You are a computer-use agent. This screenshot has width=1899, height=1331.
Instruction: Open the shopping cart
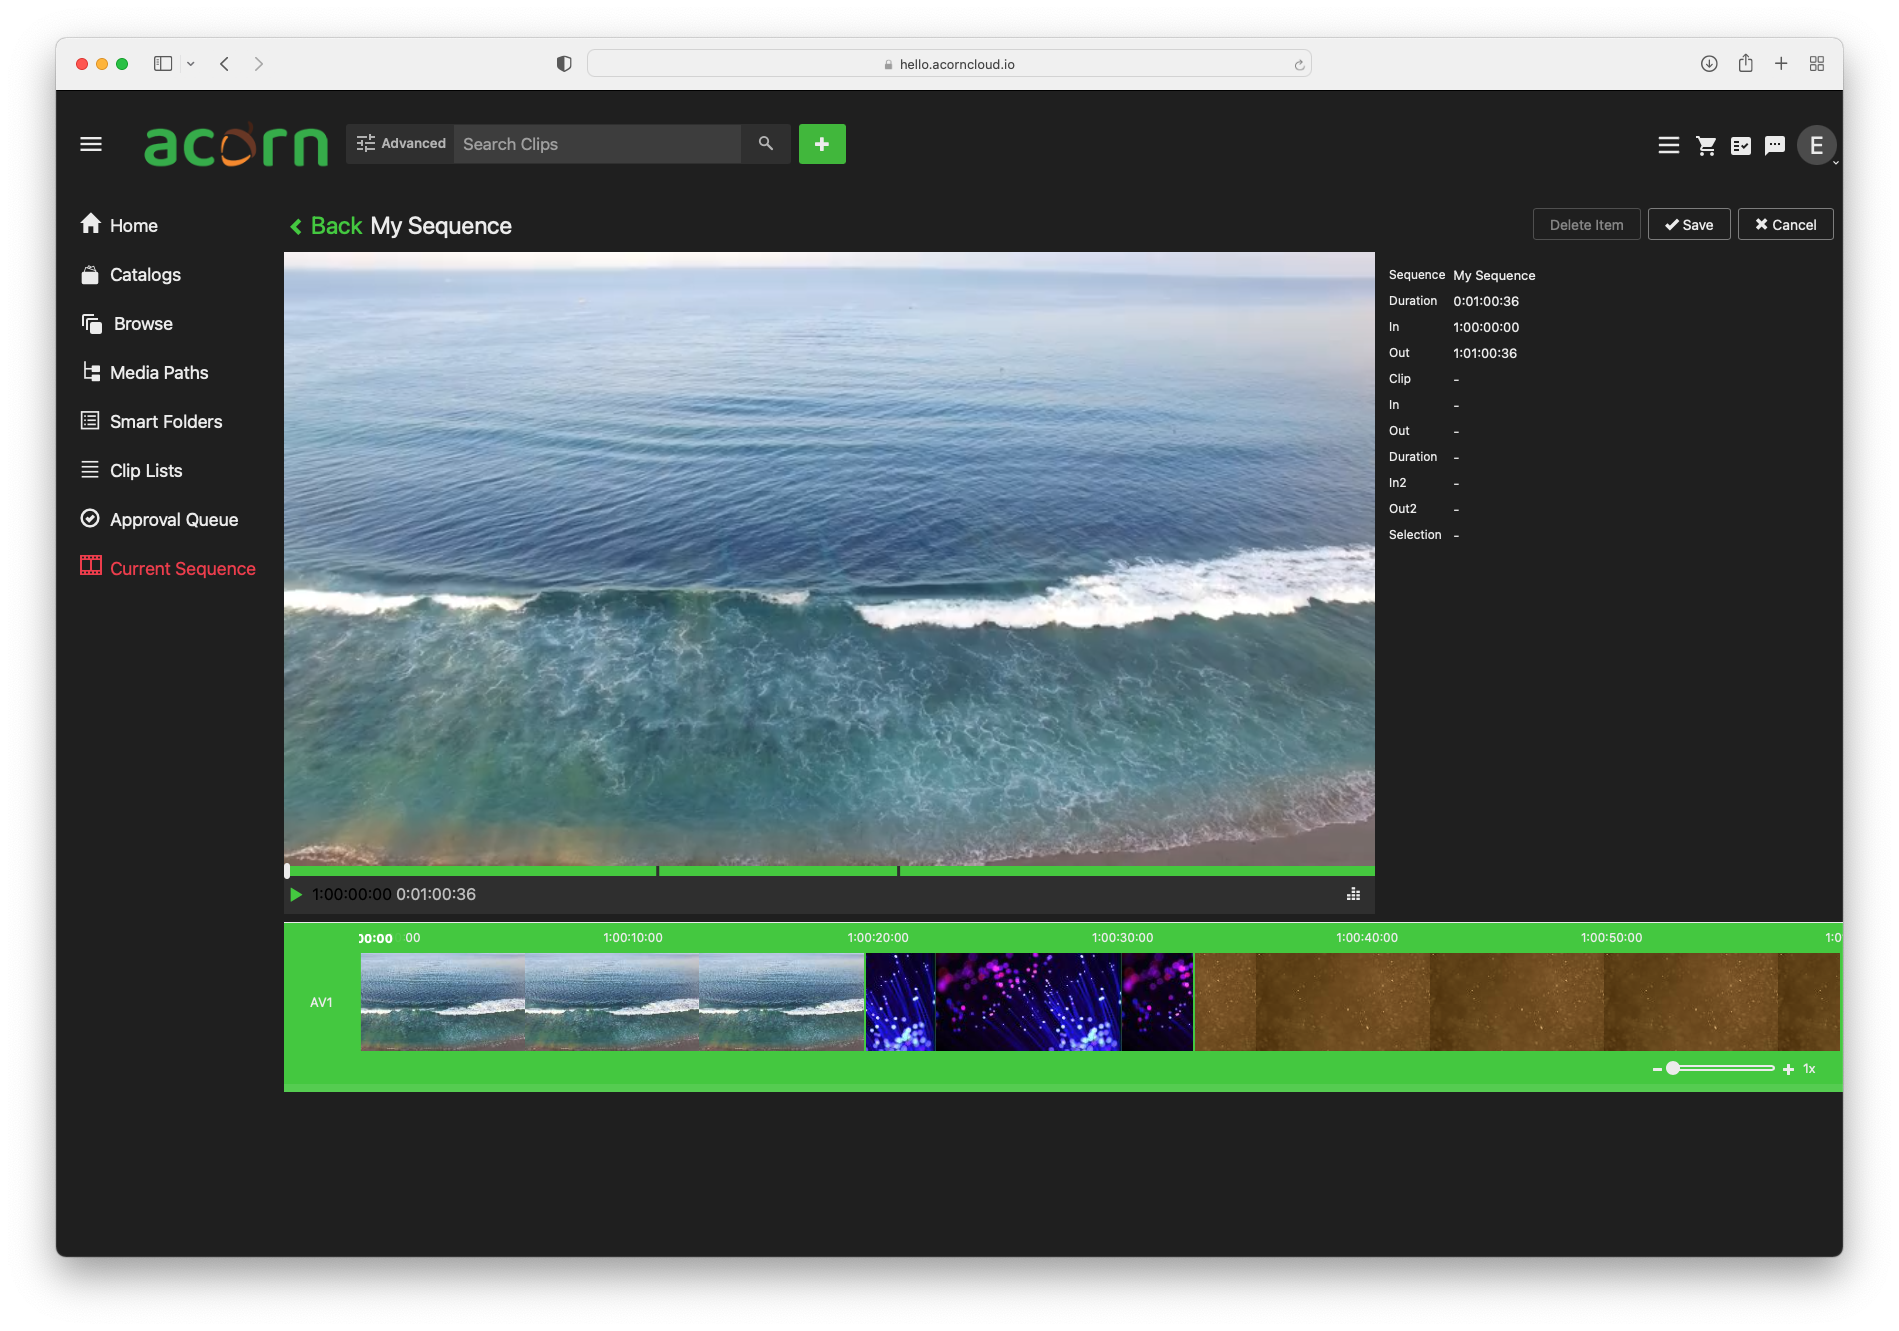(1705, 145)
